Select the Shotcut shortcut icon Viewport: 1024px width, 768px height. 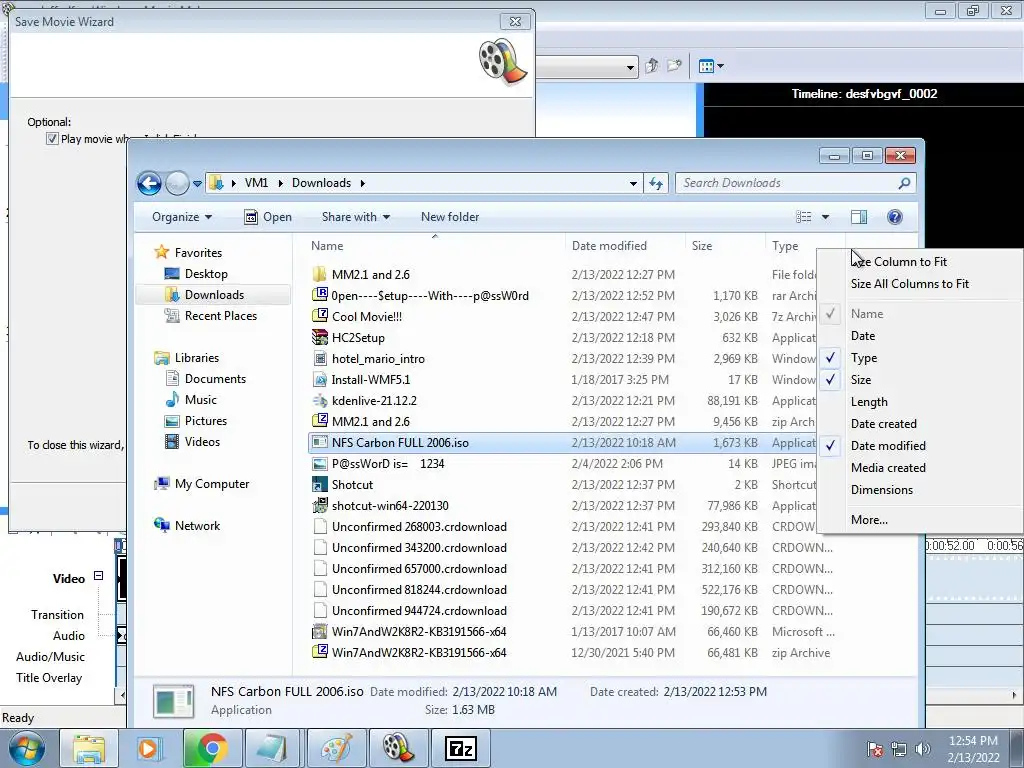(x=319, y=485)
